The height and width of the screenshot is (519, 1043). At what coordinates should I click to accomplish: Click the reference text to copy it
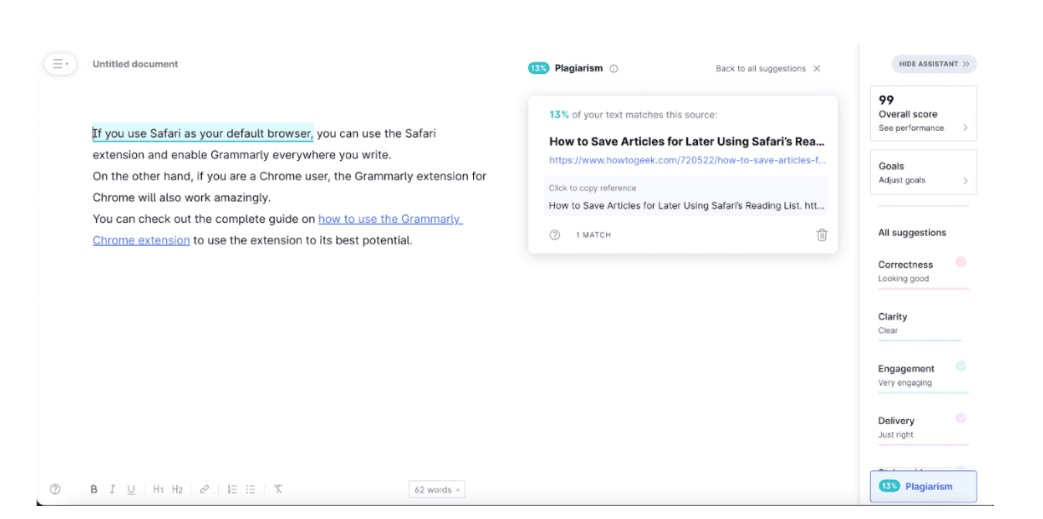[686, 206]
